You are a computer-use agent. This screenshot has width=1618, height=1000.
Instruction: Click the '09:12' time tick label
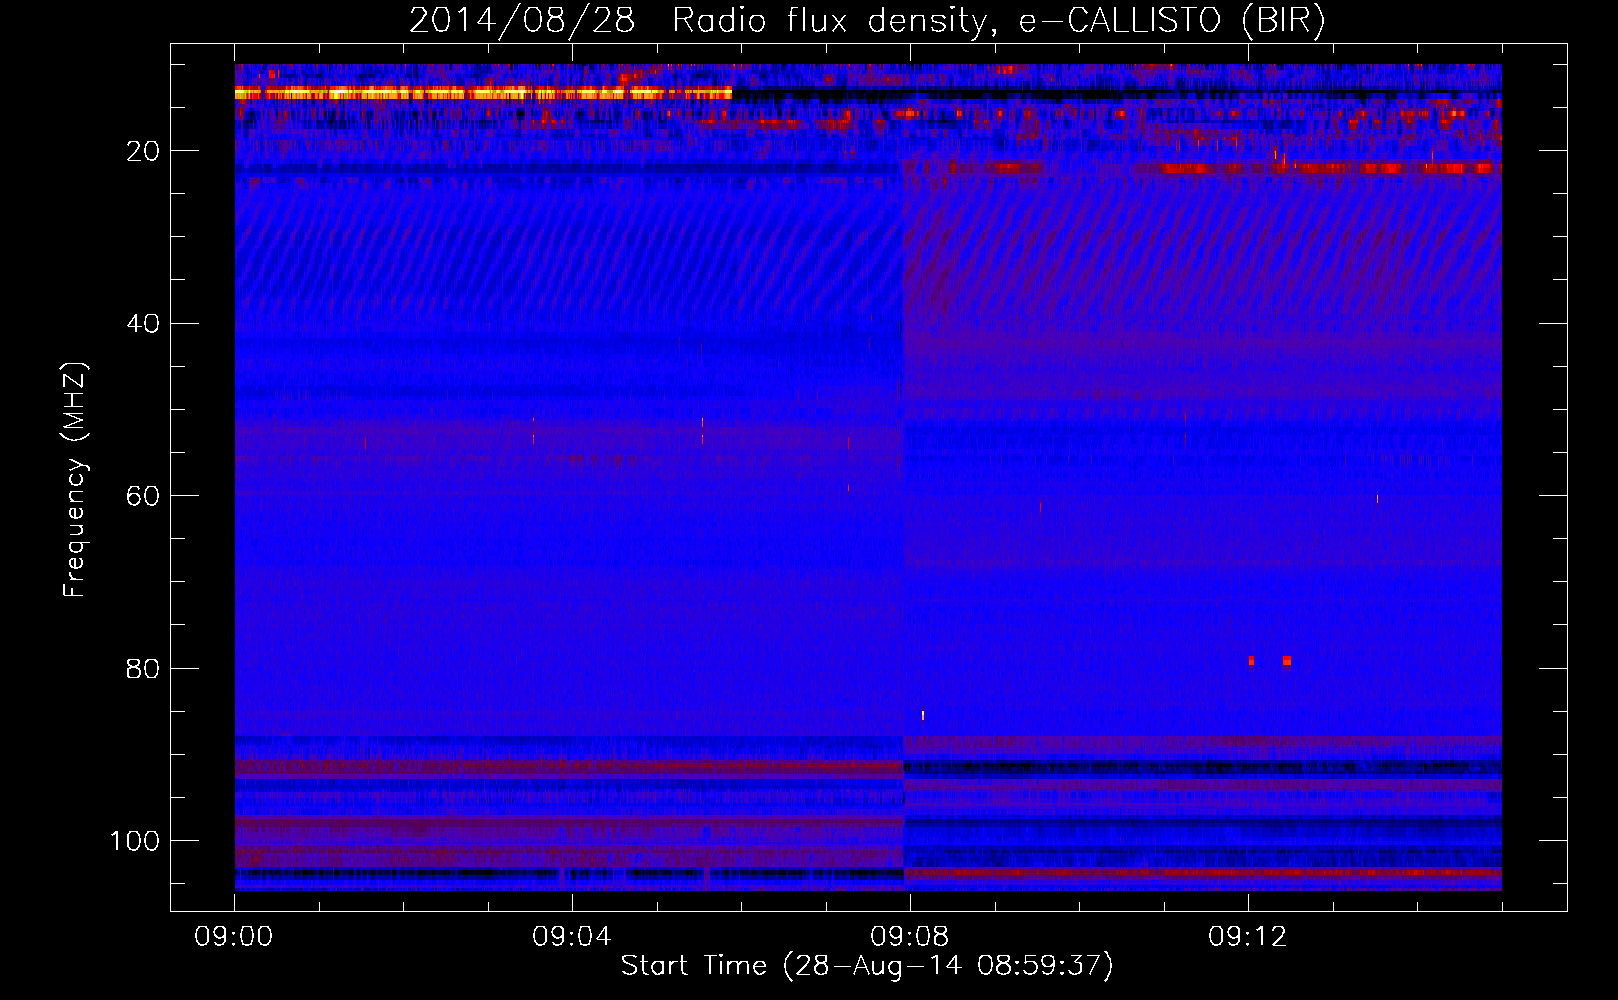pyautogui.click(x=1248, y=937)
